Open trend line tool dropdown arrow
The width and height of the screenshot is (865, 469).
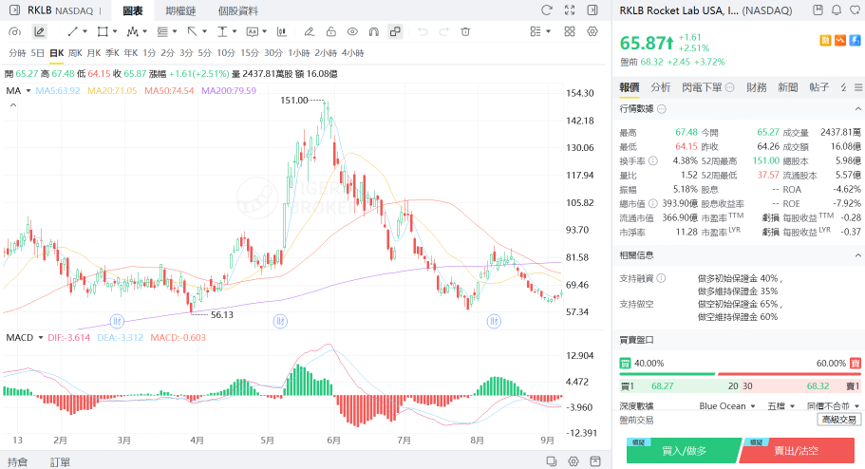click(x=85, y=31)
